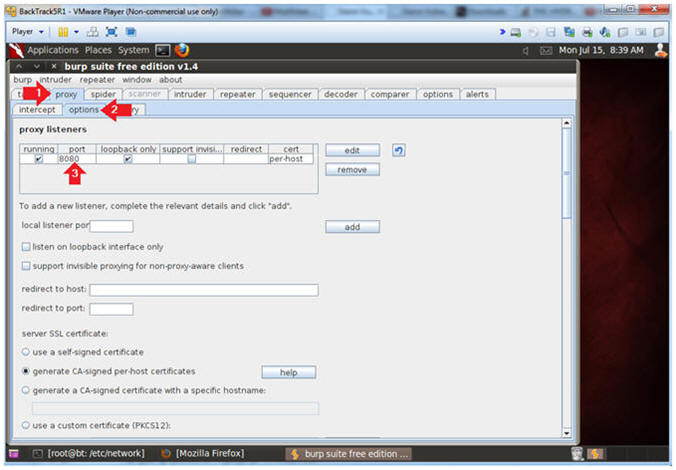The image size is (676, 470).
Task: Click the Burp tray icon beside the trash
Action: click(x=595, y=454)
